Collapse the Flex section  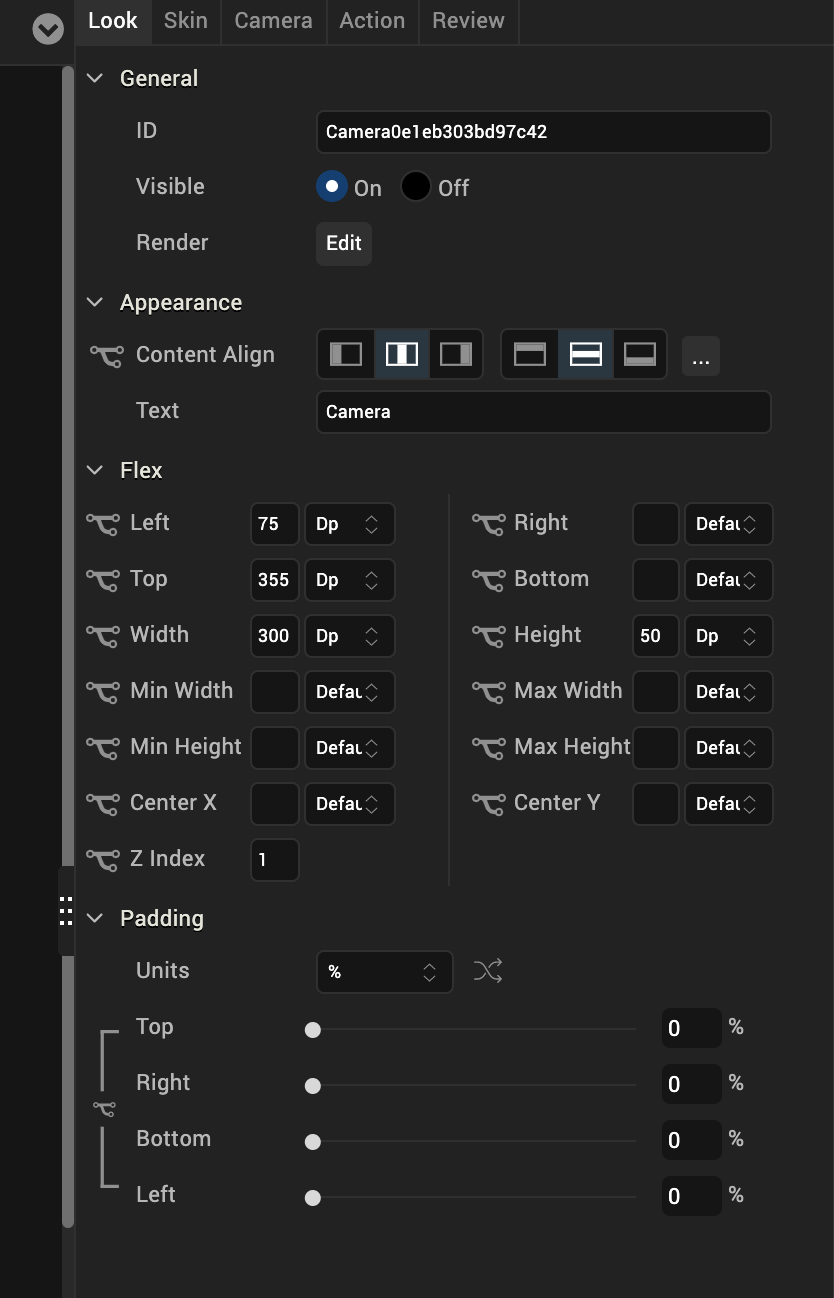(96, 470)
